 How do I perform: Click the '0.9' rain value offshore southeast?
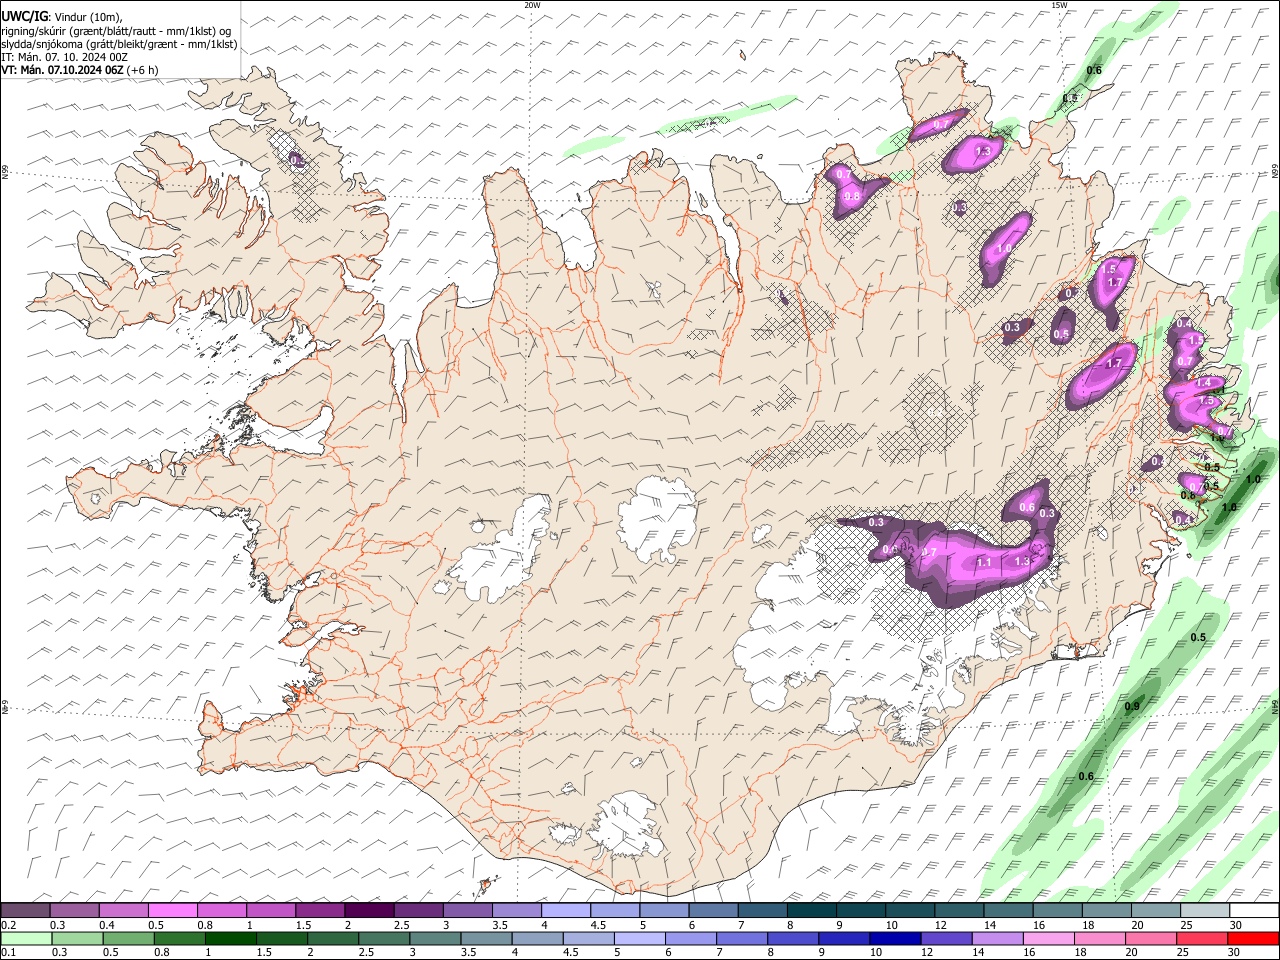point(1132,707)
